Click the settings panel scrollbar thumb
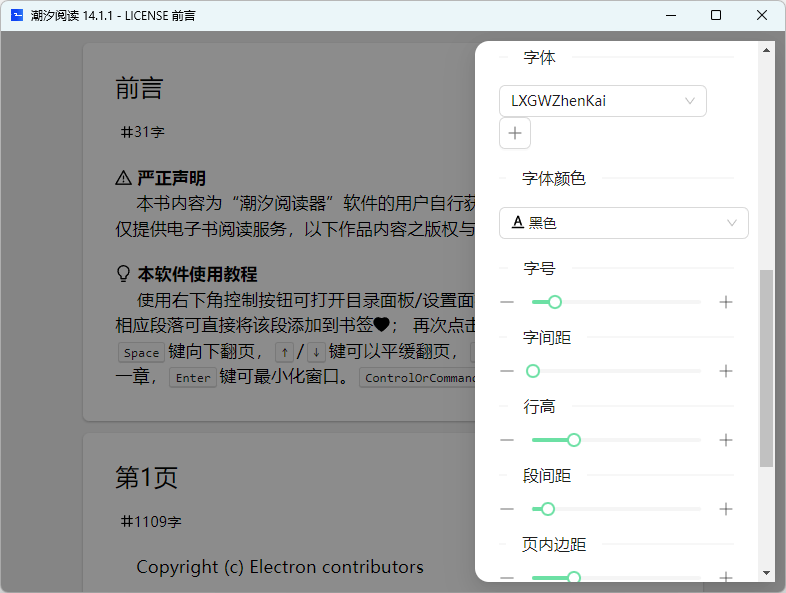Image resolution: width=786 pixels, height=593 pixels. [x=766, y=367]
